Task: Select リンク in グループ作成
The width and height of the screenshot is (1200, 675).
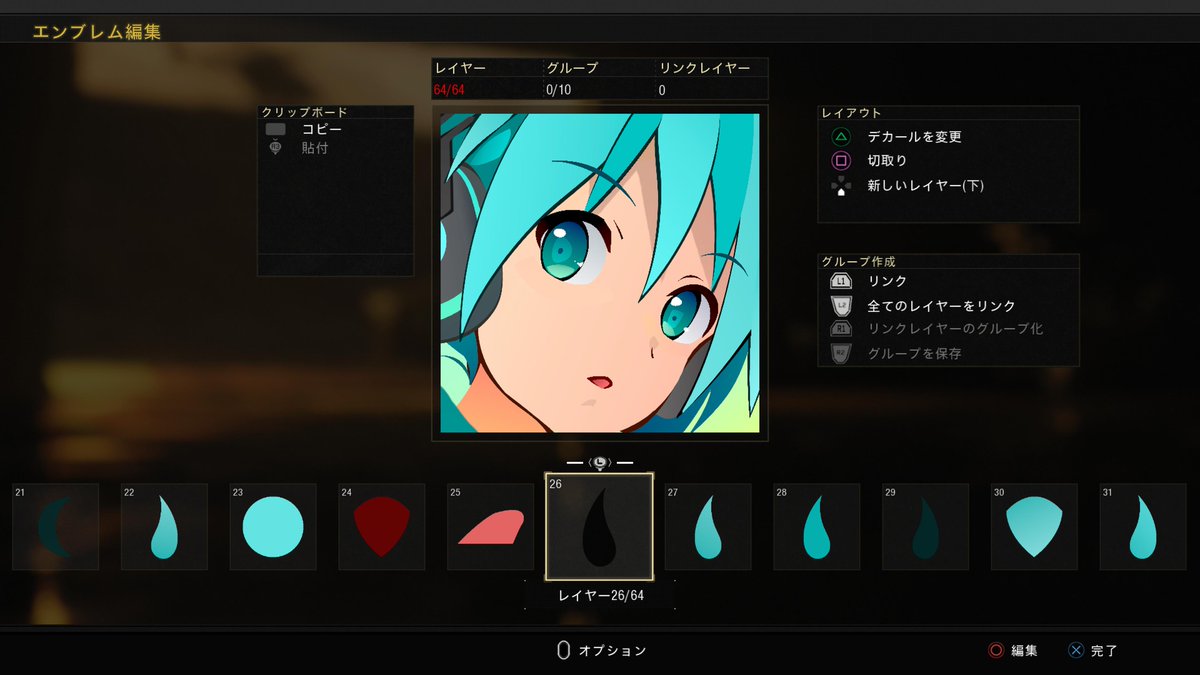Action: tap(888, 281)
